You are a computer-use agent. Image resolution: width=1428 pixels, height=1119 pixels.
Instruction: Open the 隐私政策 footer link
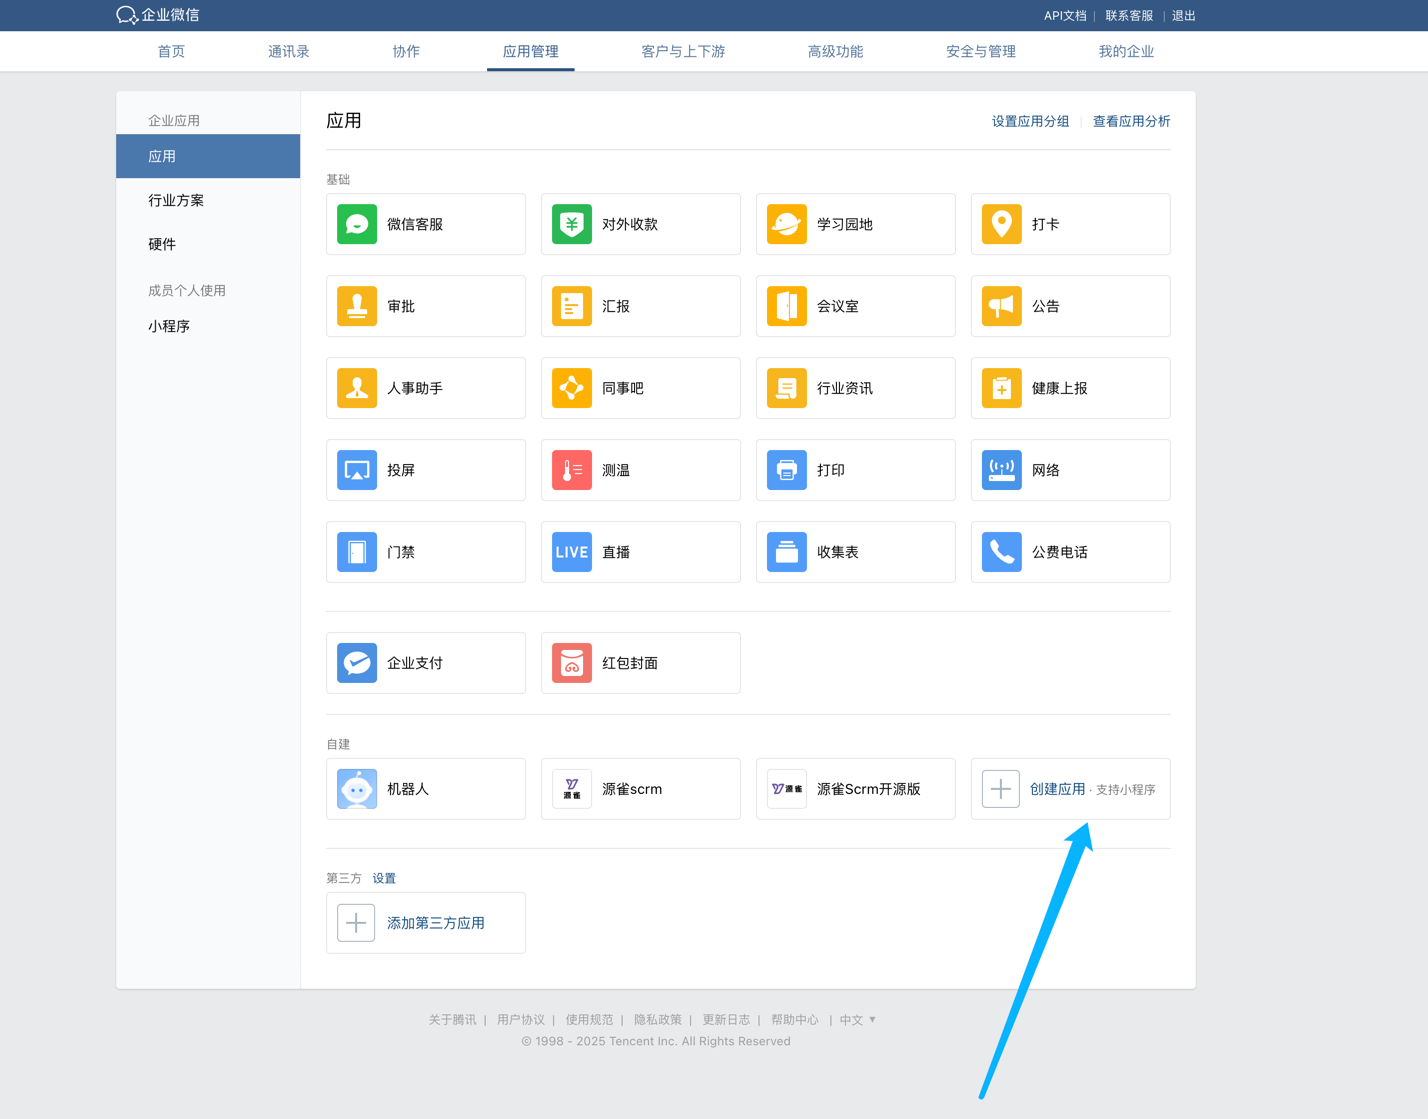[658, 1020]
